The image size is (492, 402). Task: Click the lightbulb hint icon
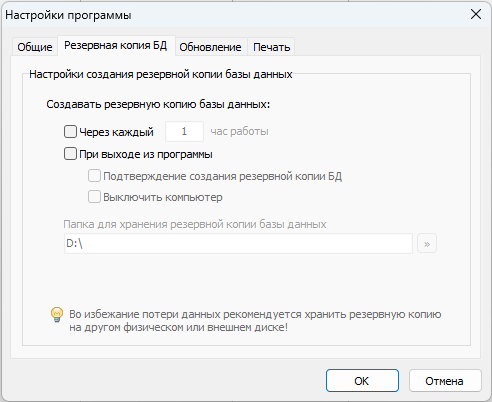pos(57,315)
